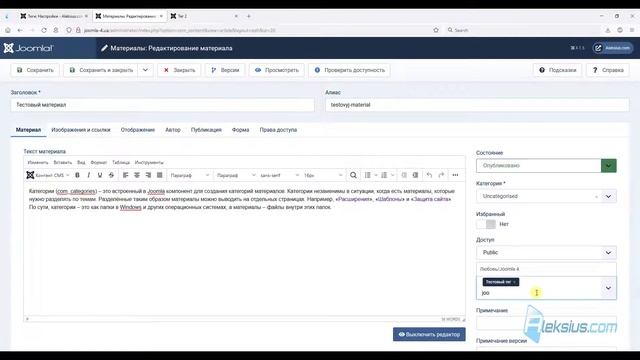Focus the Примечание input field
The width and height of the screenshot is (640, 360).
coord(546,323)
